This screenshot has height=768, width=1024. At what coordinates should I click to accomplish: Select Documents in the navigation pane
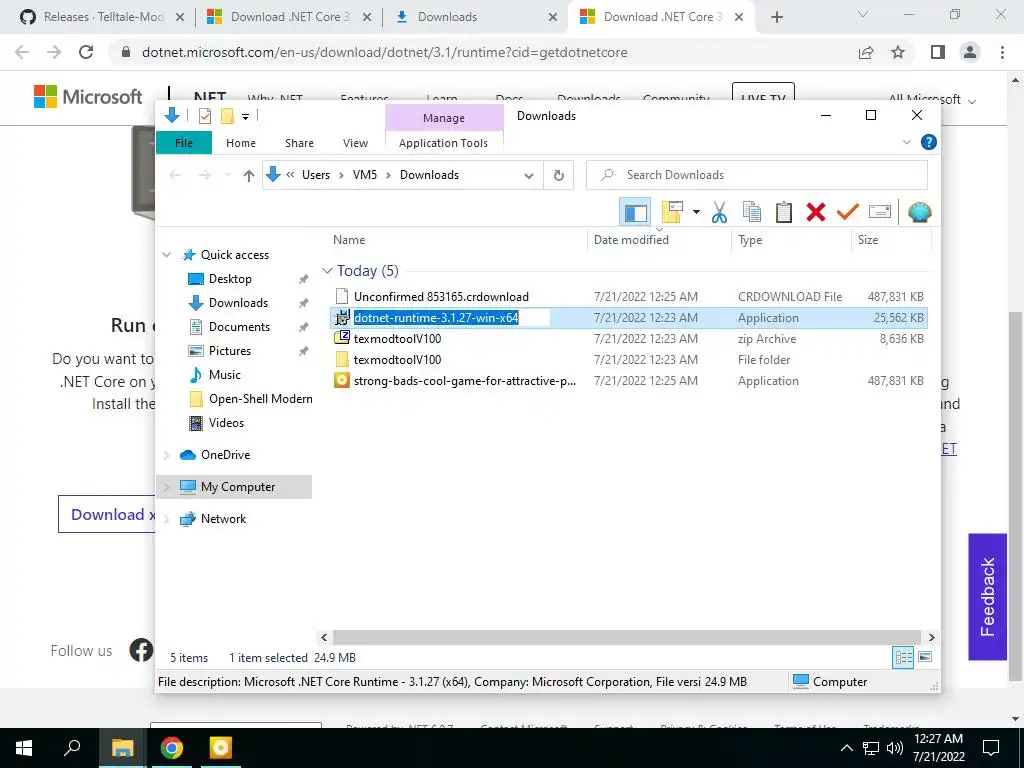[239, 327]
